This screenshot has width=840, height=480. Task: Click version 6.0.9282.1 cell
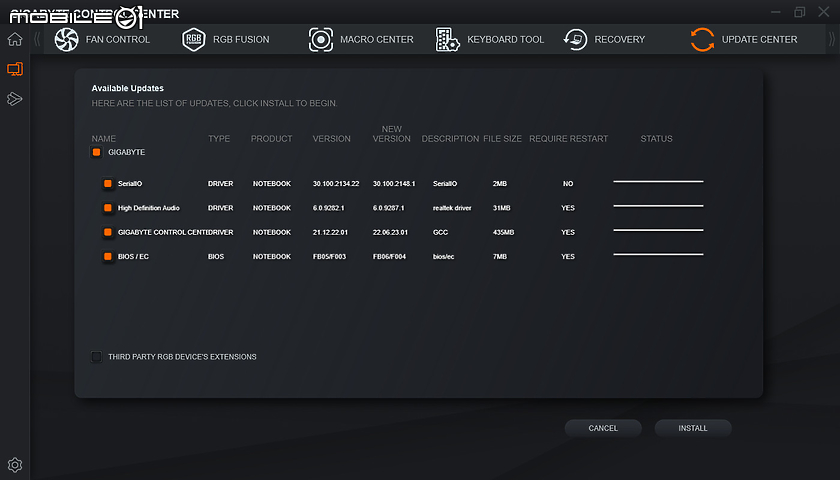(328, 208)
